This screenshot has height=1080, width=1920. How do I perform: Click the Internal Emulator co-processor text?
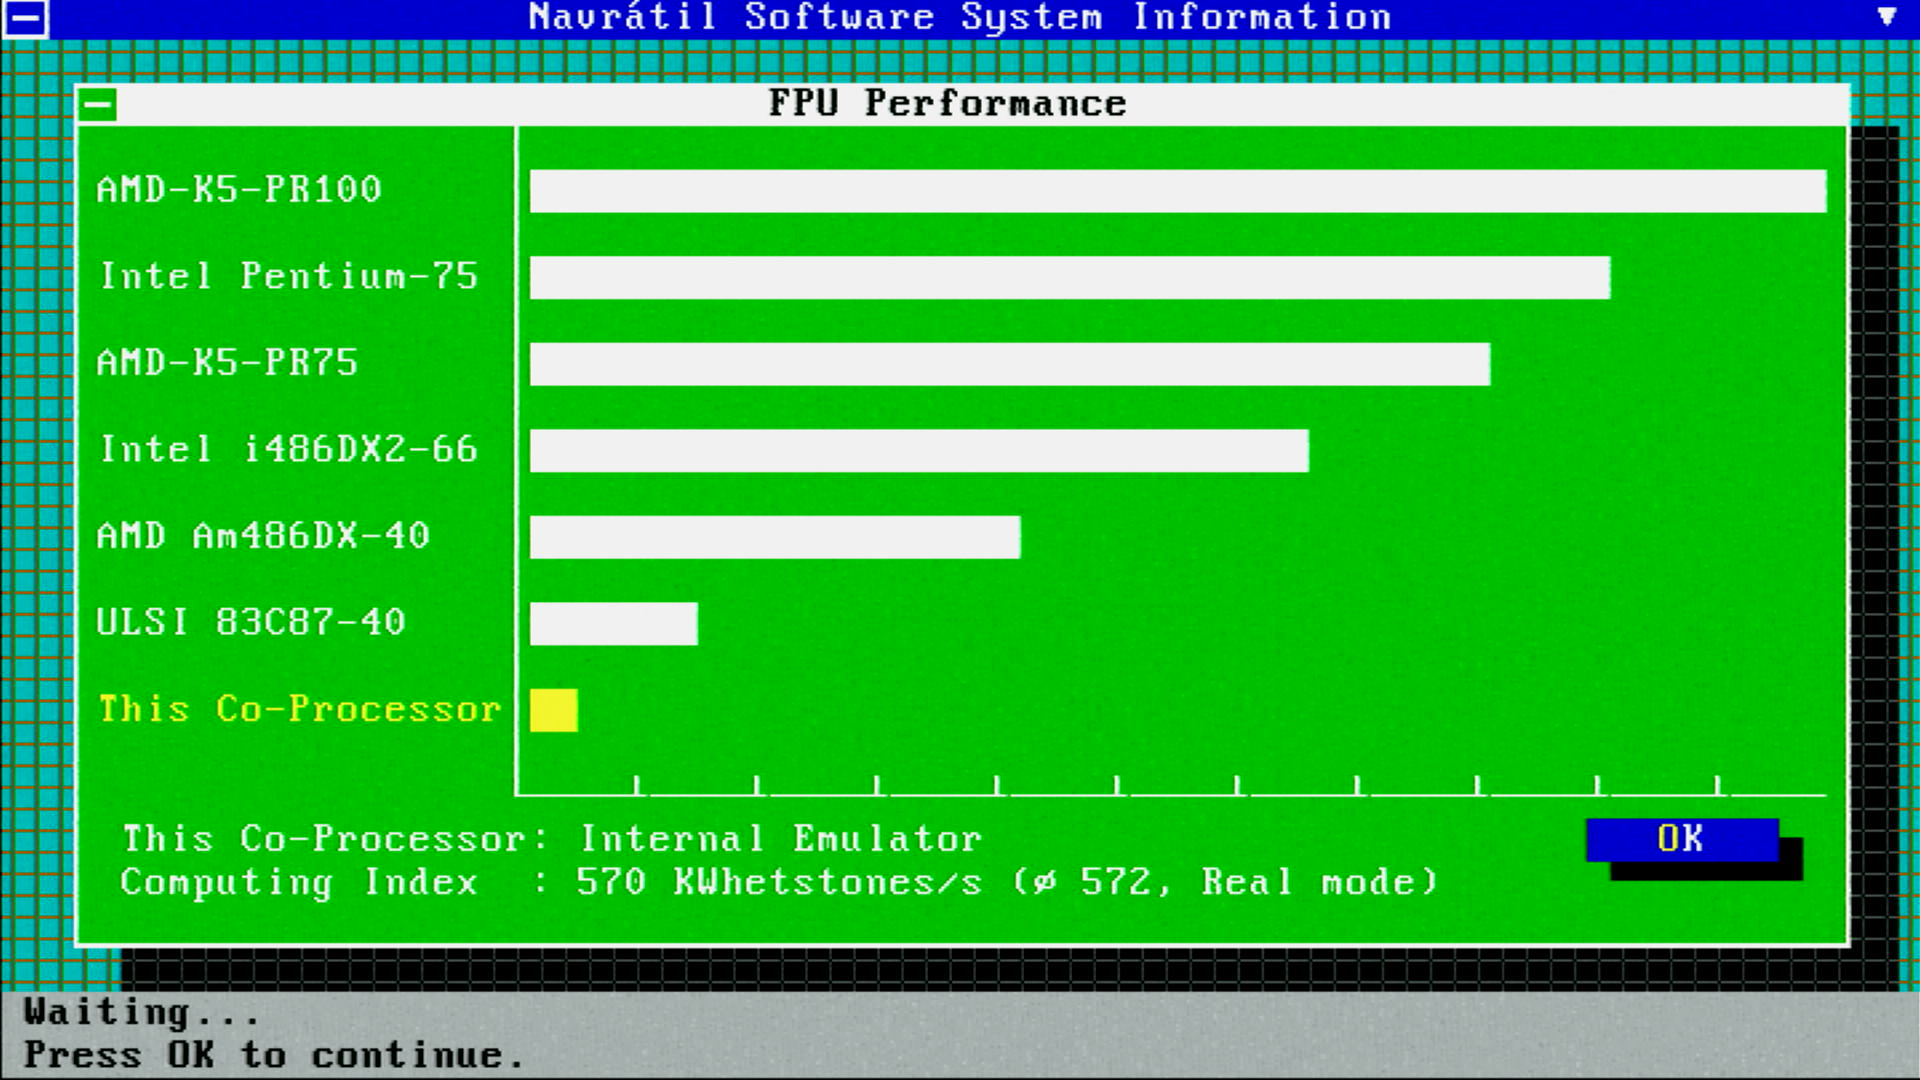(781, 839)
